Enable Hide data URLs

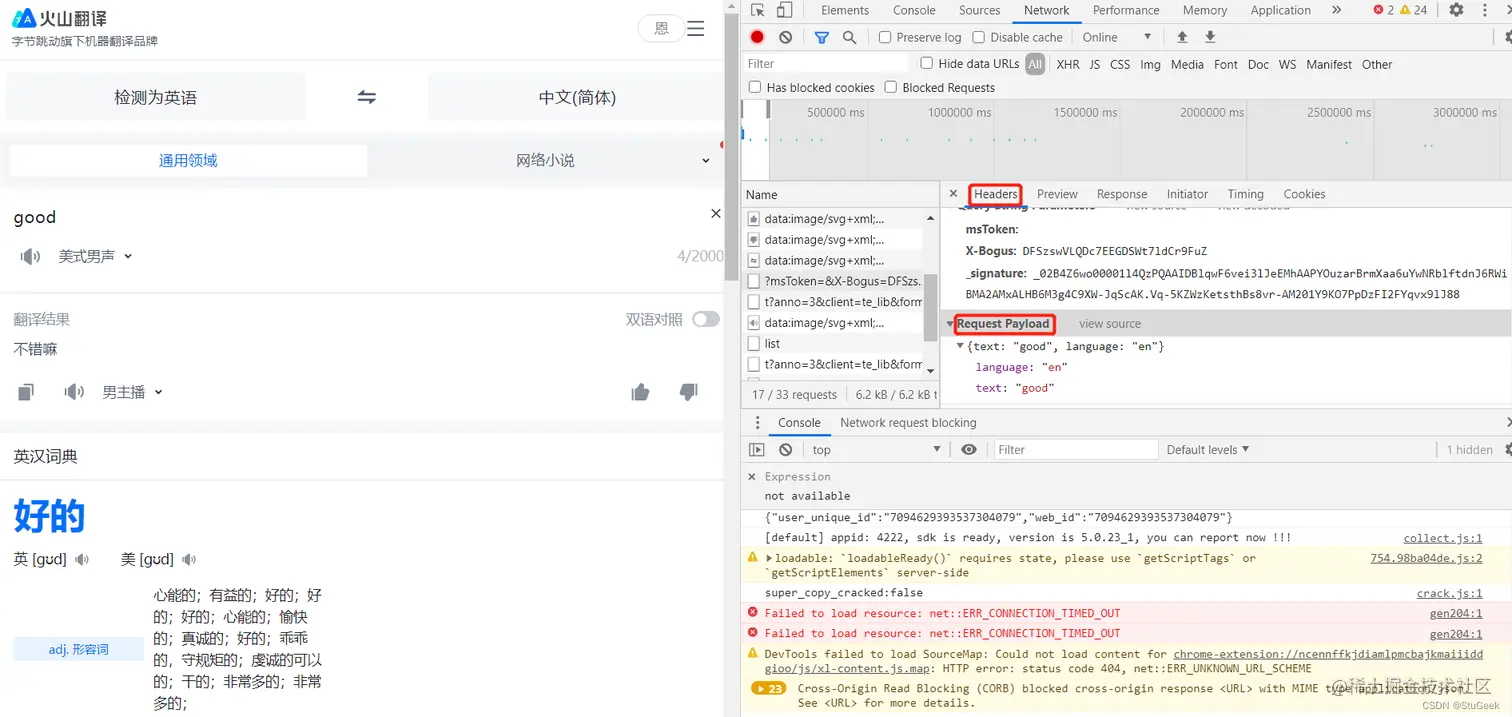[926, 63]
